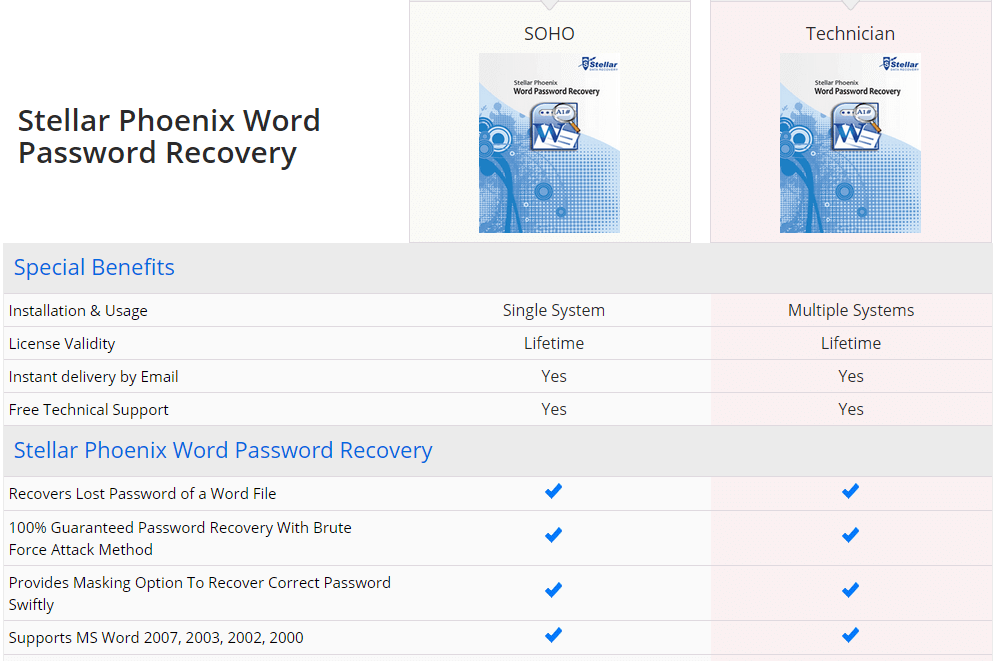Click the blue Stellar Phoenix Word Password Recovery section heading
Viewport: 994px width, 661px height.
(223, 451)
